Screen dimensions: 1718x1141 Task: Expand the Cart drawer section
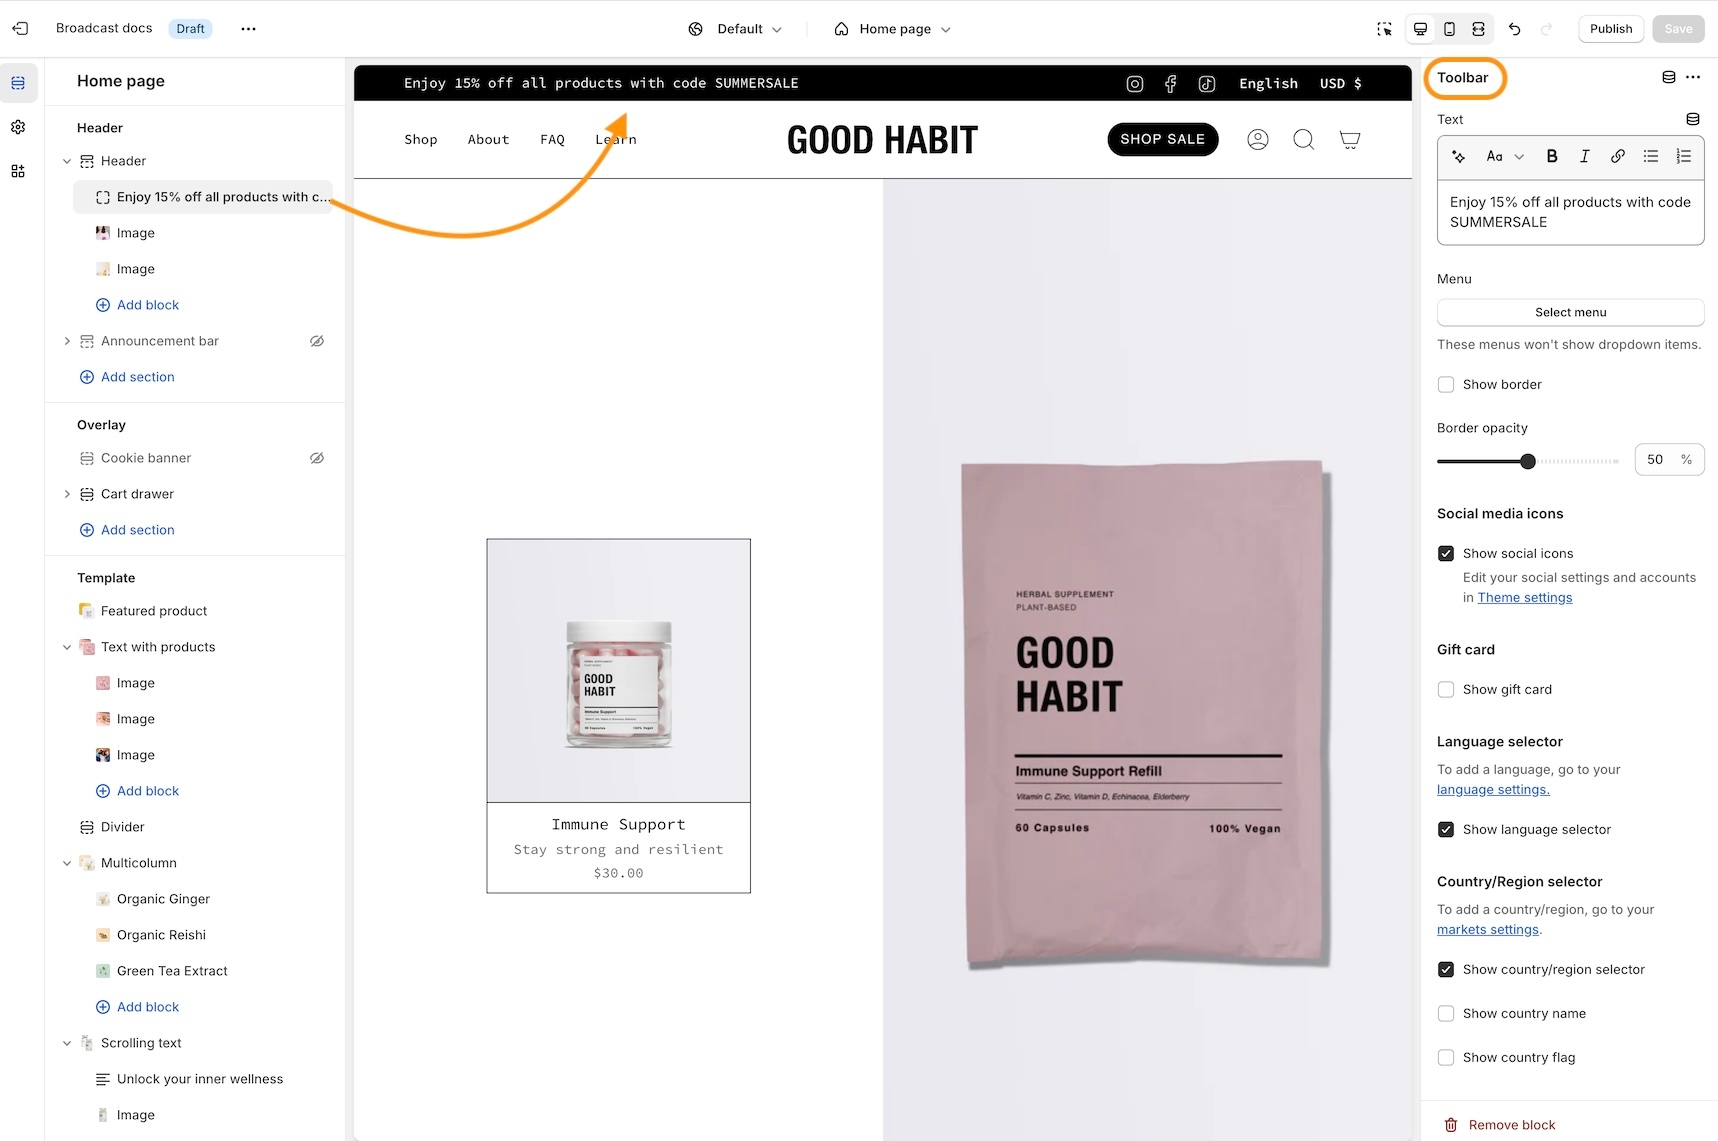[67, 494]
